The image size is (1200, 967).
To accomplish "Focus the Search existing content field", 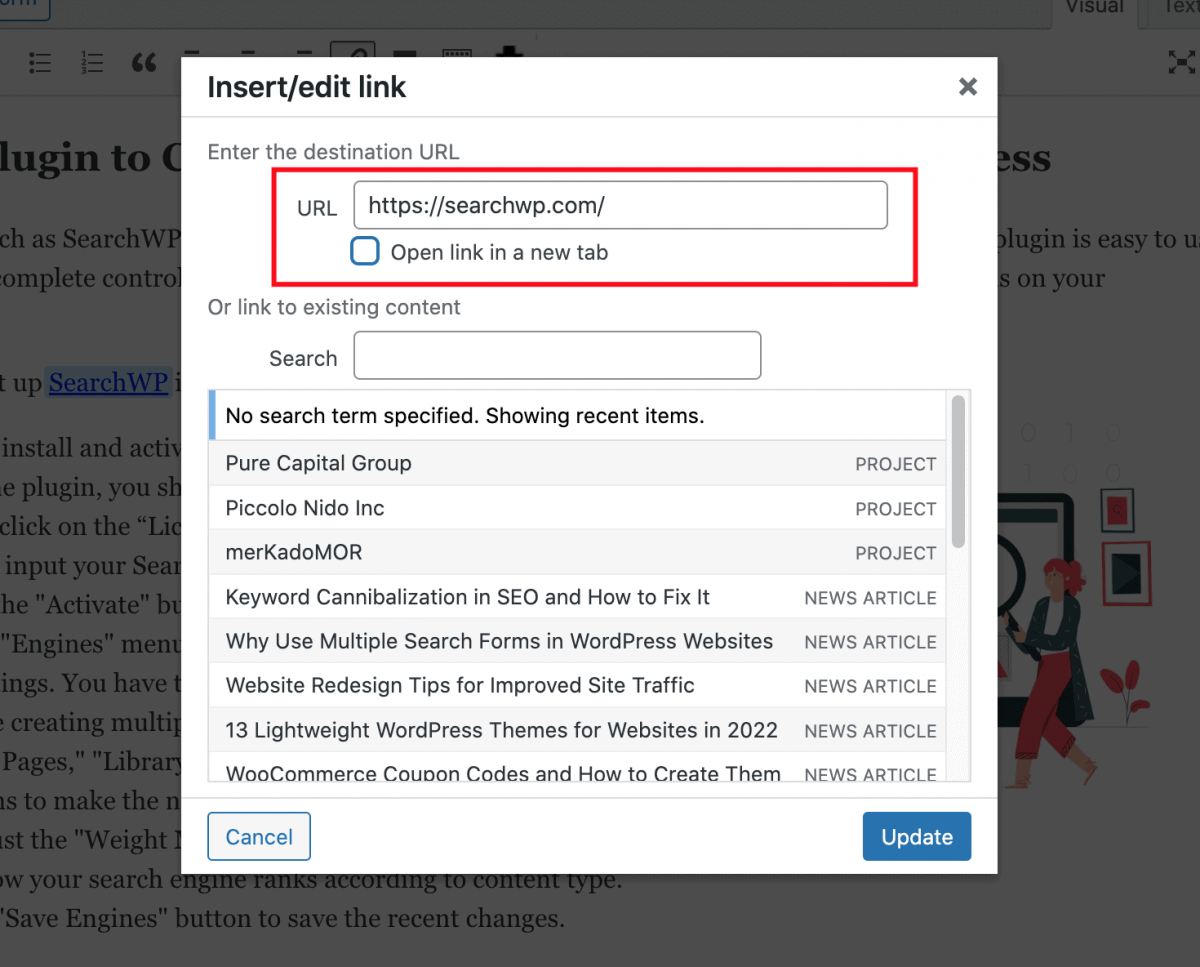I will pos(557,356).
